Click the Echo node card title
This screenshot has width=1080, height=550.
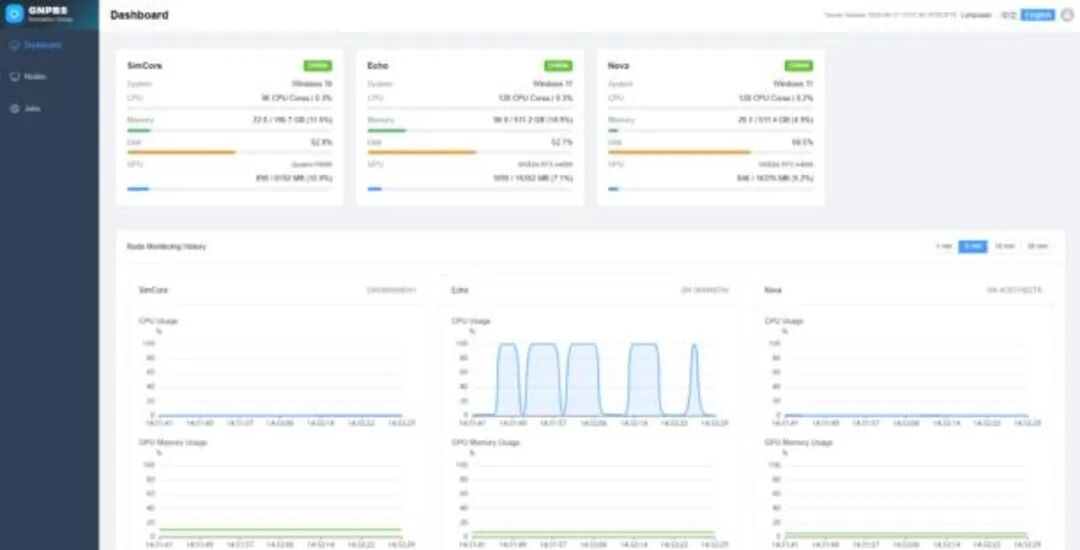click(x=377, y=65)
